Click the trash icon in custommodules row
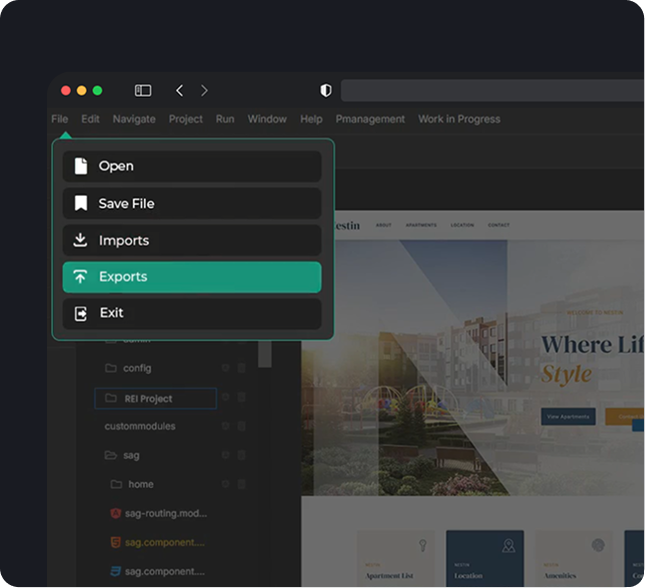The height and width of the screenshot is (588, 645). pyautogui.click(x=241, y=426)
